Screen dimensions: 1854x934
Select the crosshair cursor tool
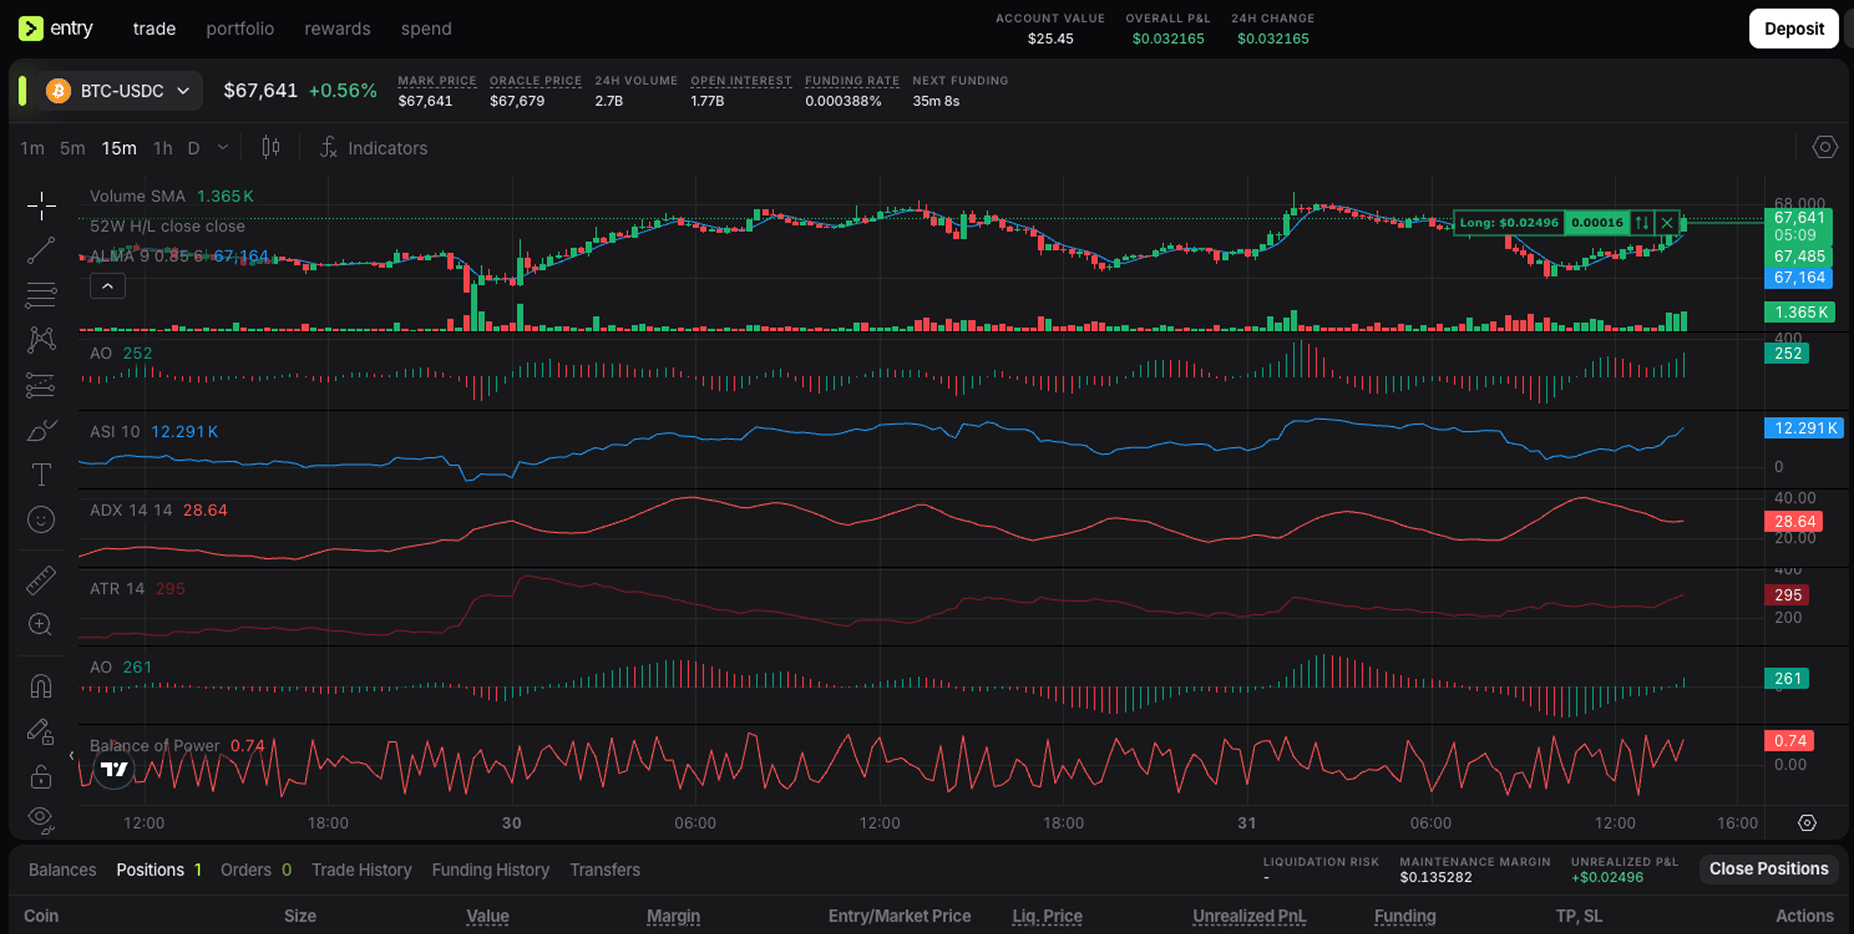point(41,206)
